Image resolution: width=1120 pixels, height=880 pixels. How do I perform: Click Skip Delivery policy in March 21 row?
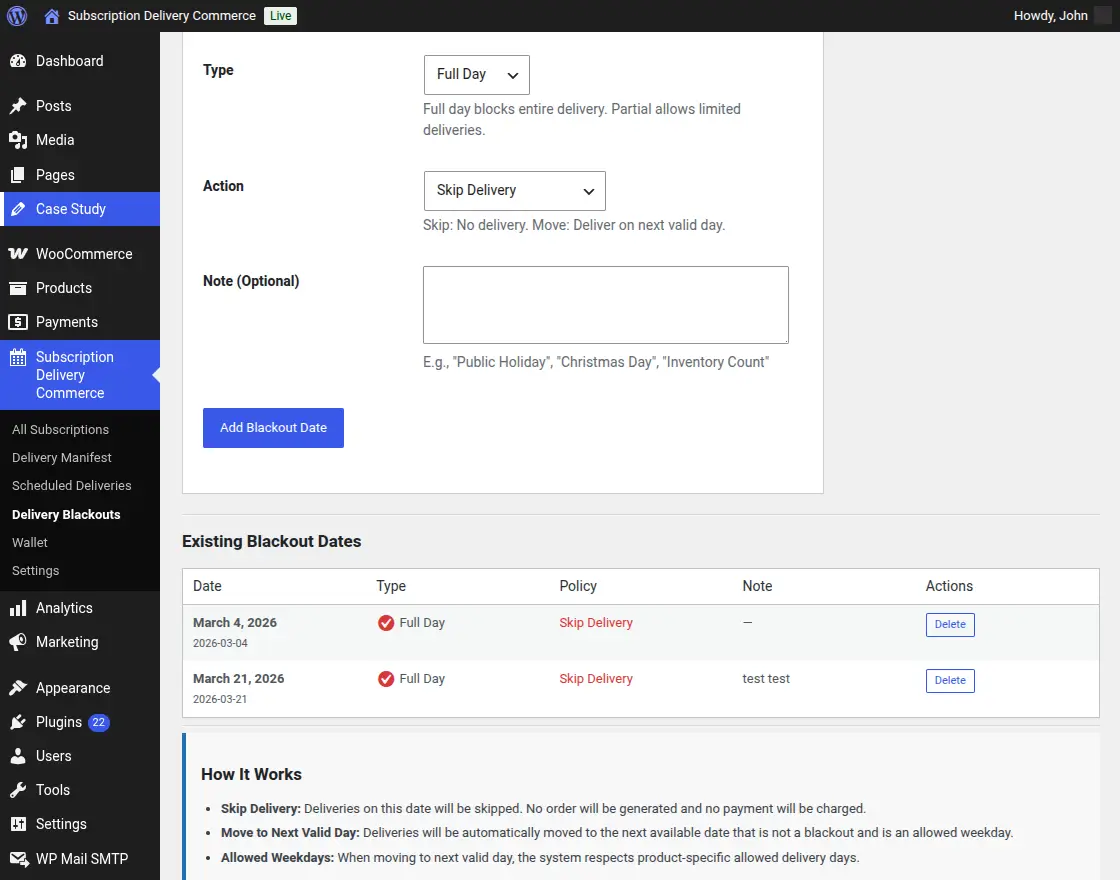coord(596,679)
